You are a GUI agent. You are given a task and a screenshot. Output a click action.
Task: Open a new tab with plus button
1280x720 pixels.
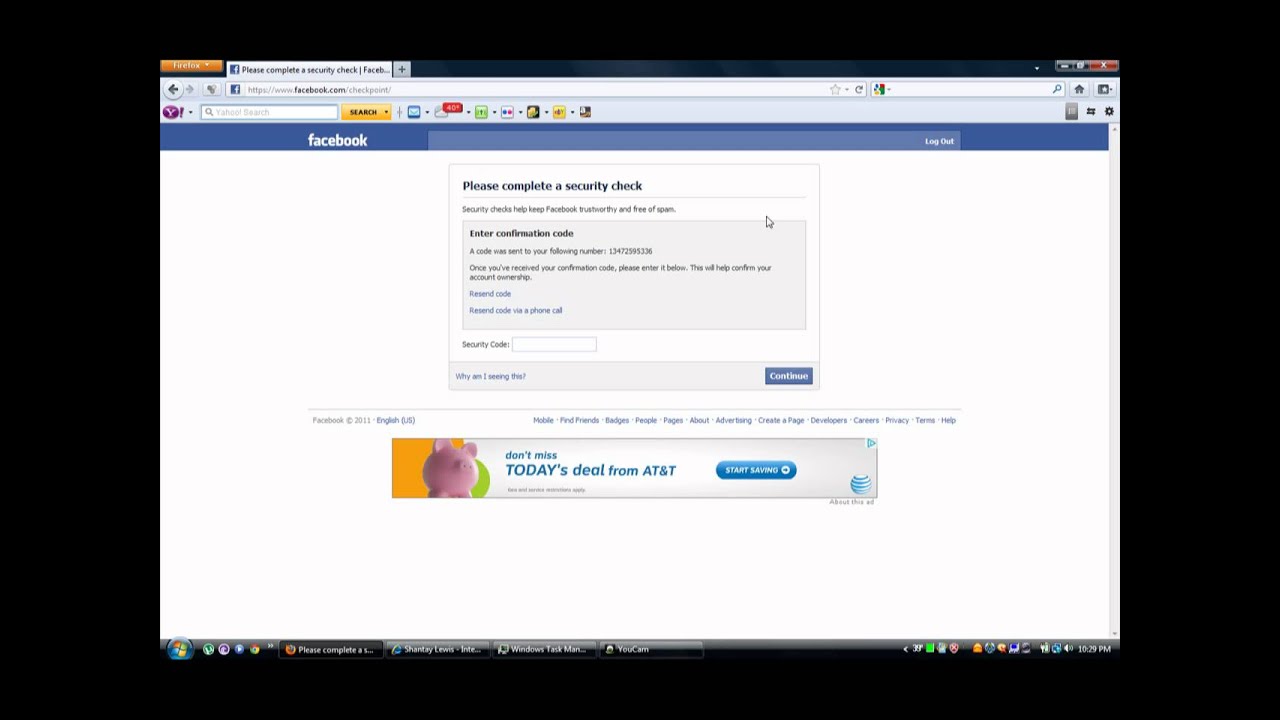click(402, 70)
